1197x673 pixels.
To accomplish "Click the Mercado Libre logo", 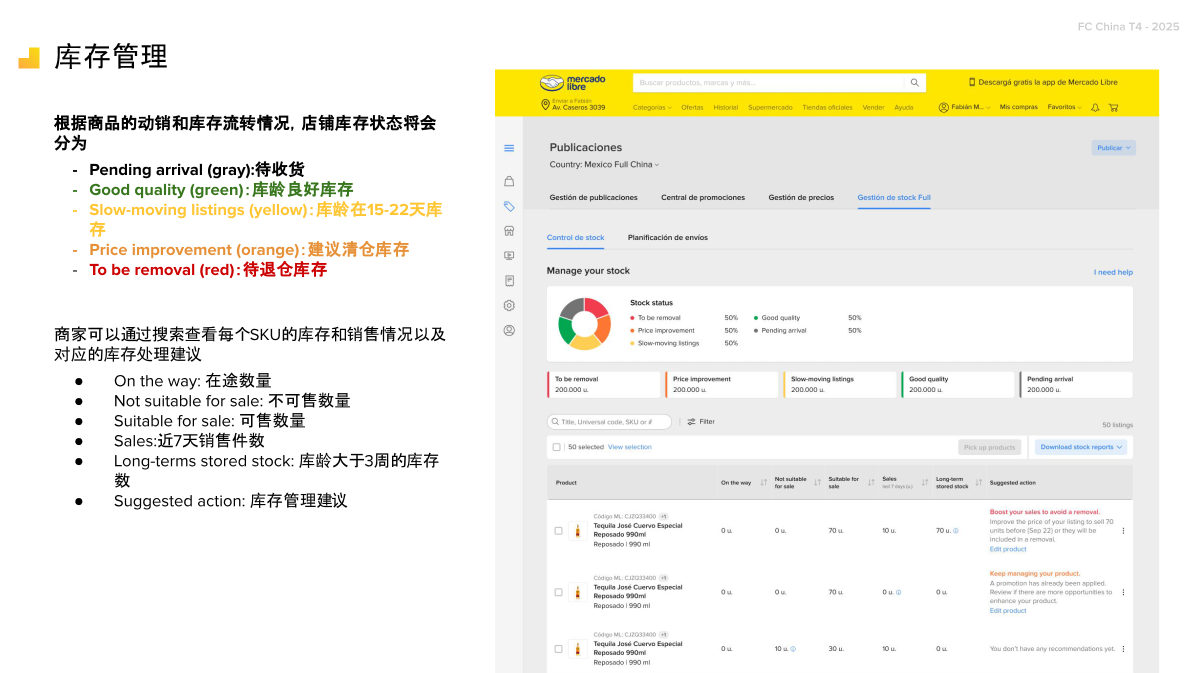I will tap(573, 82).
